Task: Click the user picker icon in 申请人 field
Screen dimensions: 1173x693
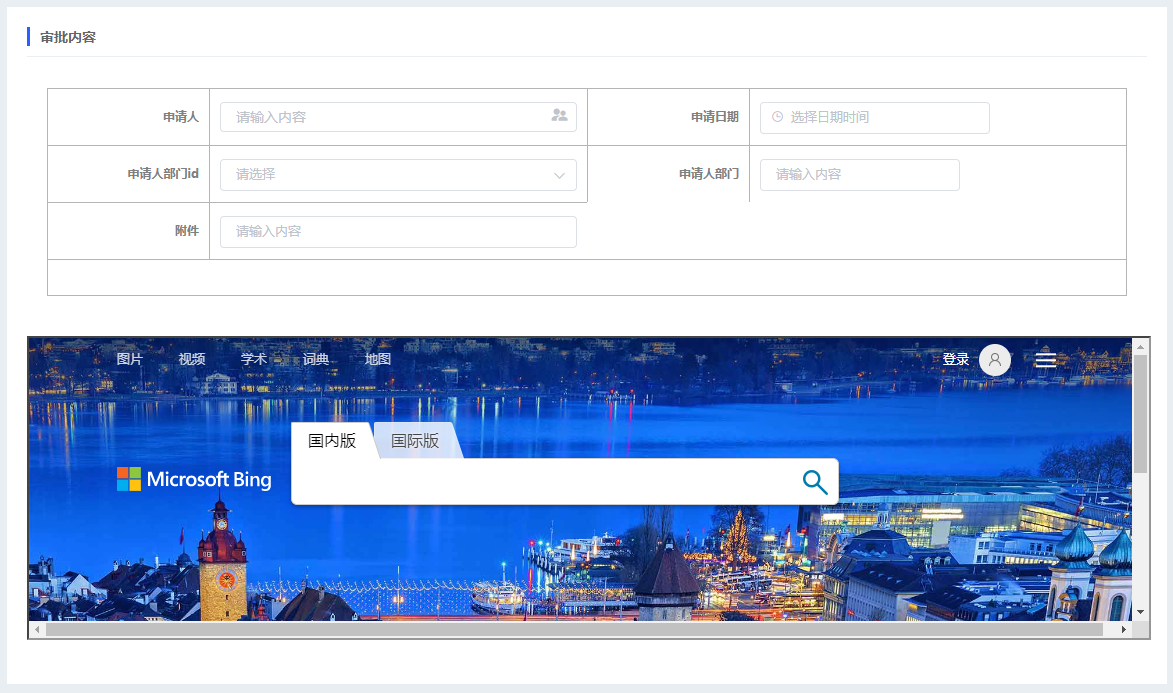Action: 559,116
